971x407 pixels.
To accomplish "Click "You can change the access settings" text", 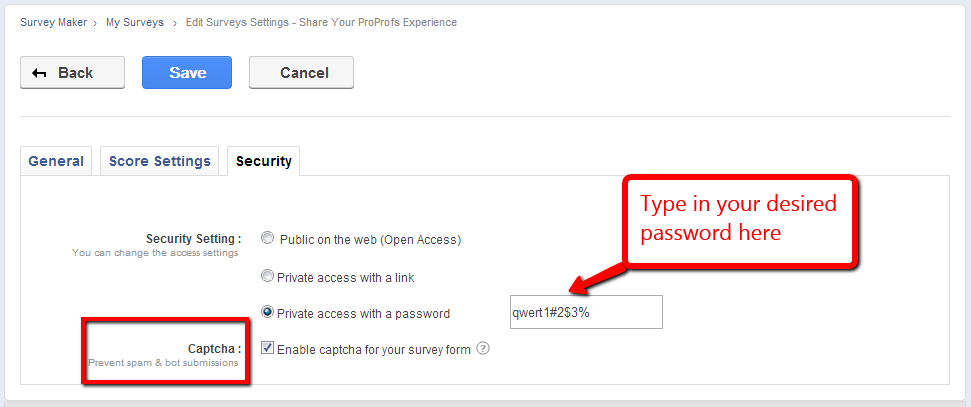I will point(155,253).
